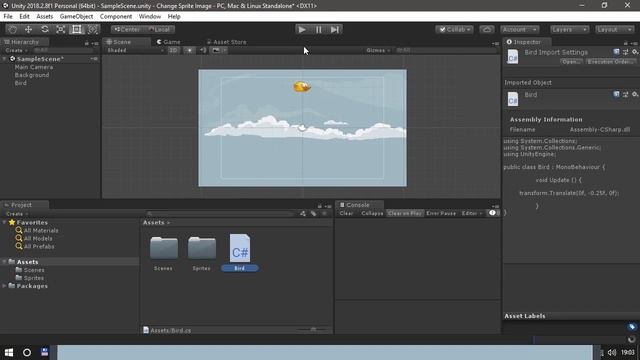
Task: Open scene effects dropdown arrow
Action: (x=224, y=50)
